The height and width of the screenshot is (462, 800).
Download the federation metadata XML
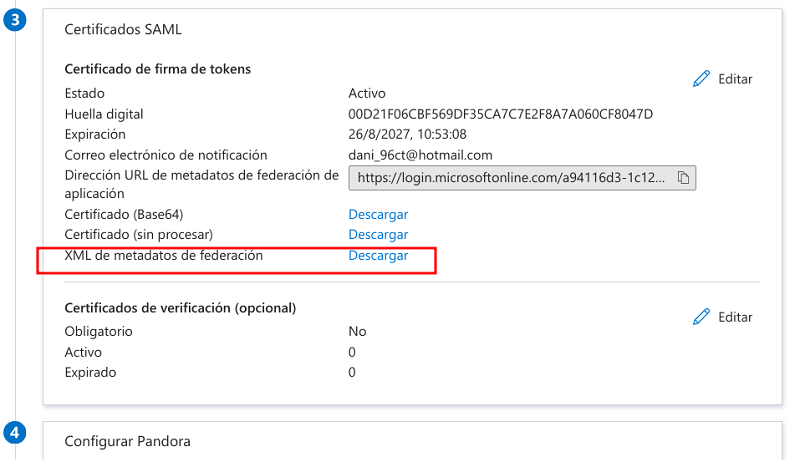[x=378, y=255]
